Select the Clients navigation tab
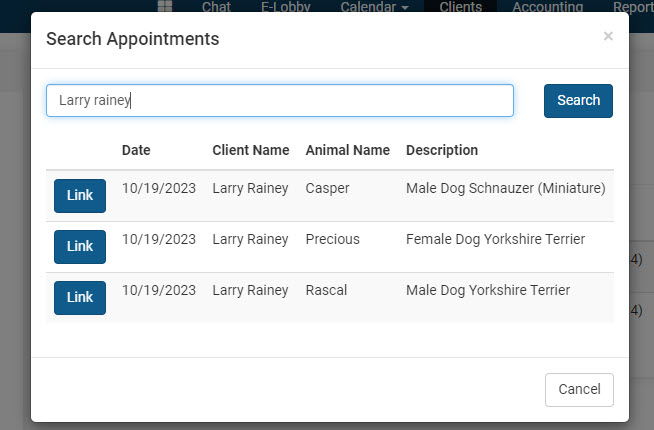The height and width of the screenshot is (430, 654). click(460, 6)
